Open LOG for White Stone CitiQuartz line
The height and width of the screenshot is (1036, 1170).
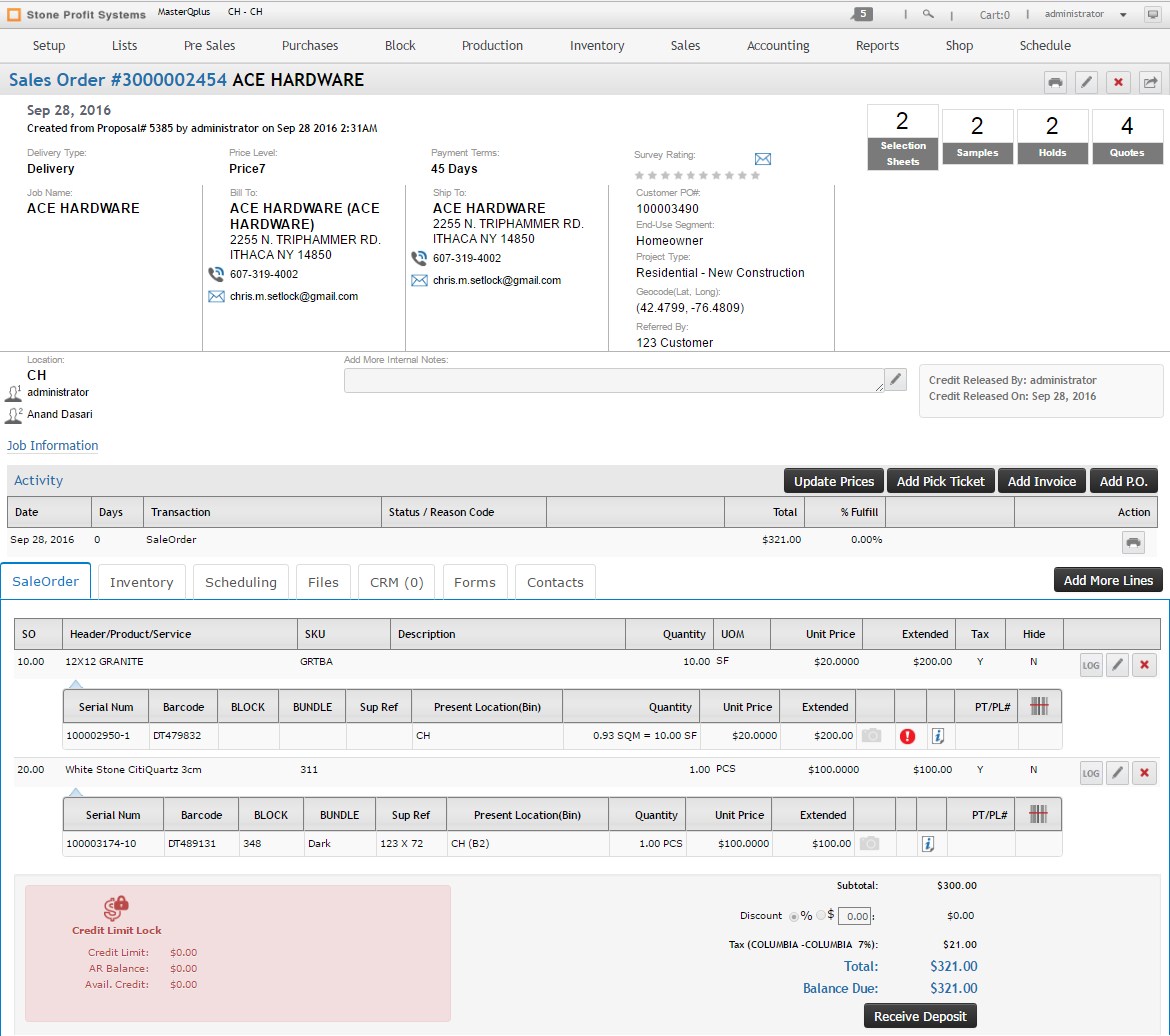tap(1091, 773)
